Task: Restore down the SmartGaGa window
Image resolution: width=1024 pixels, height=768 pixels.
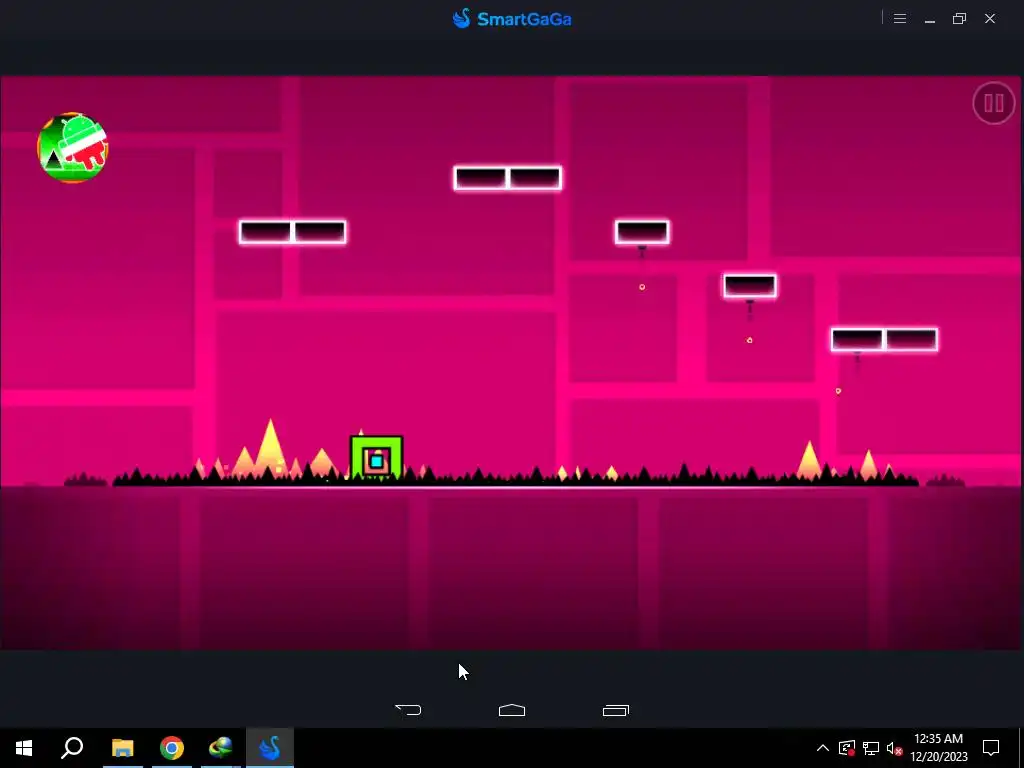Action: click(x=959, y=19)
